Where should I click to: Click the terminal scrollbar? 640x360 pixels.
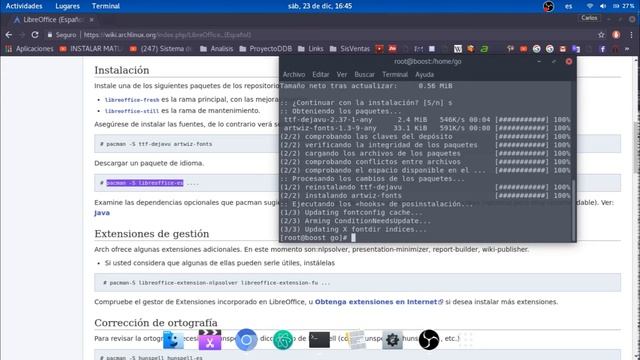(x=573, y=210)
